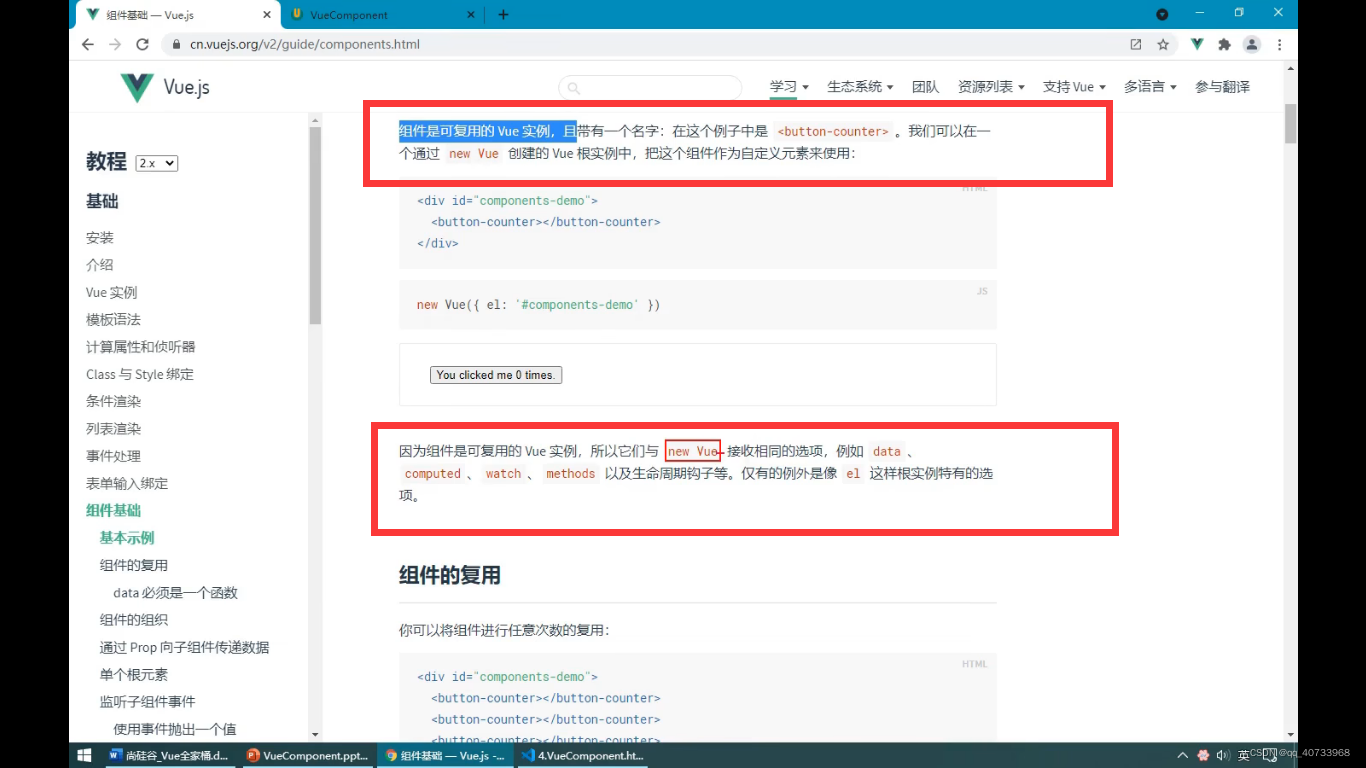Click the lock icon in address bar
1366x768 pixels.
[x=176, y=44]
